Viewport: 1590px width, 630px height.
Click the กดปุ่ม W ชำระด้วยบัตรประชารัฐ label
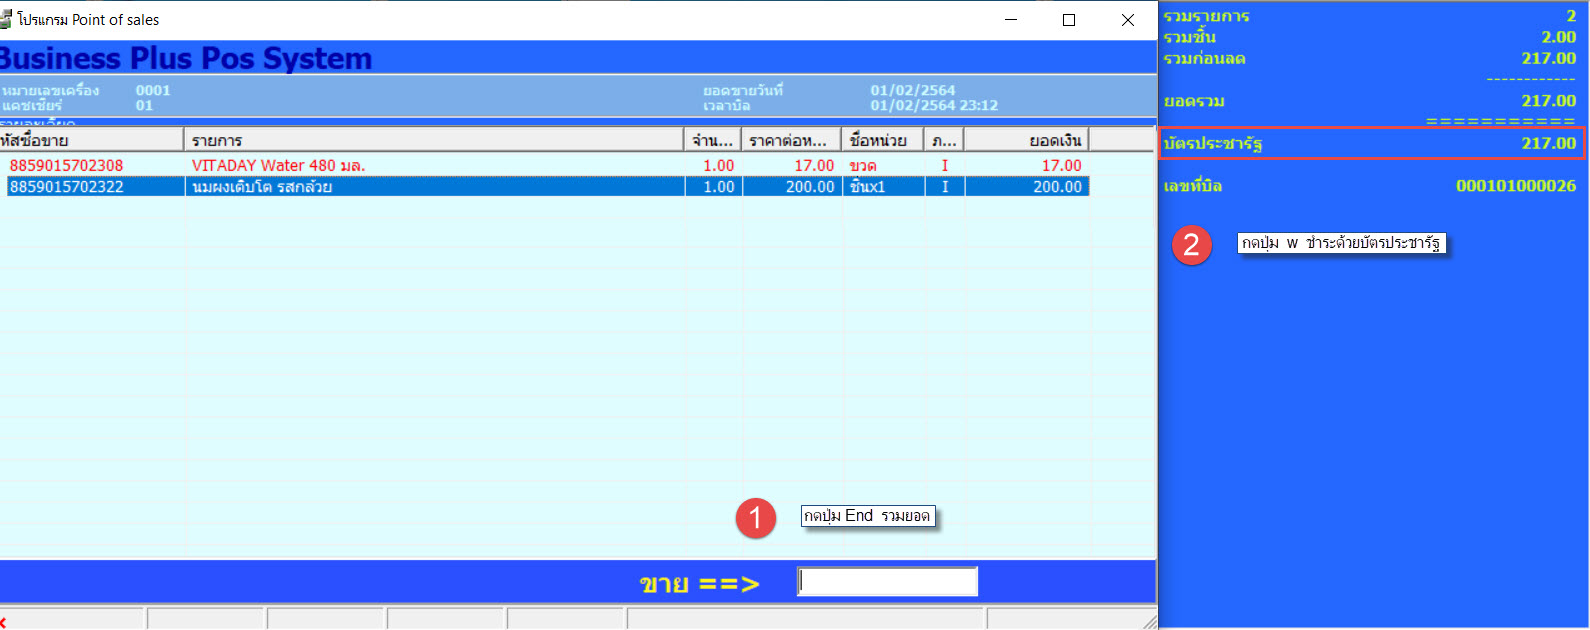click(x=1340, y=243)
